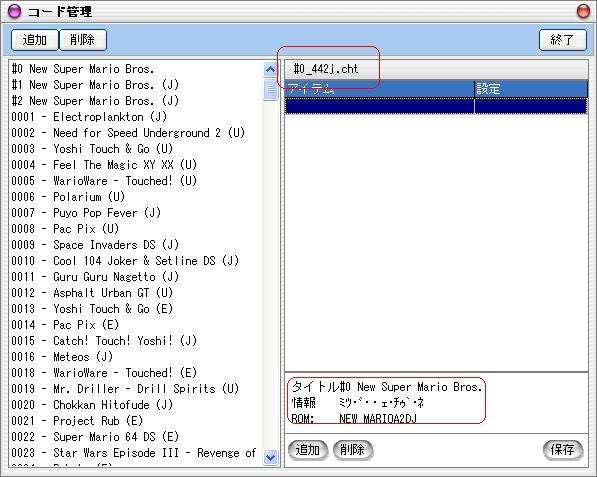Click the top 追加 button in toolbar

35,40
